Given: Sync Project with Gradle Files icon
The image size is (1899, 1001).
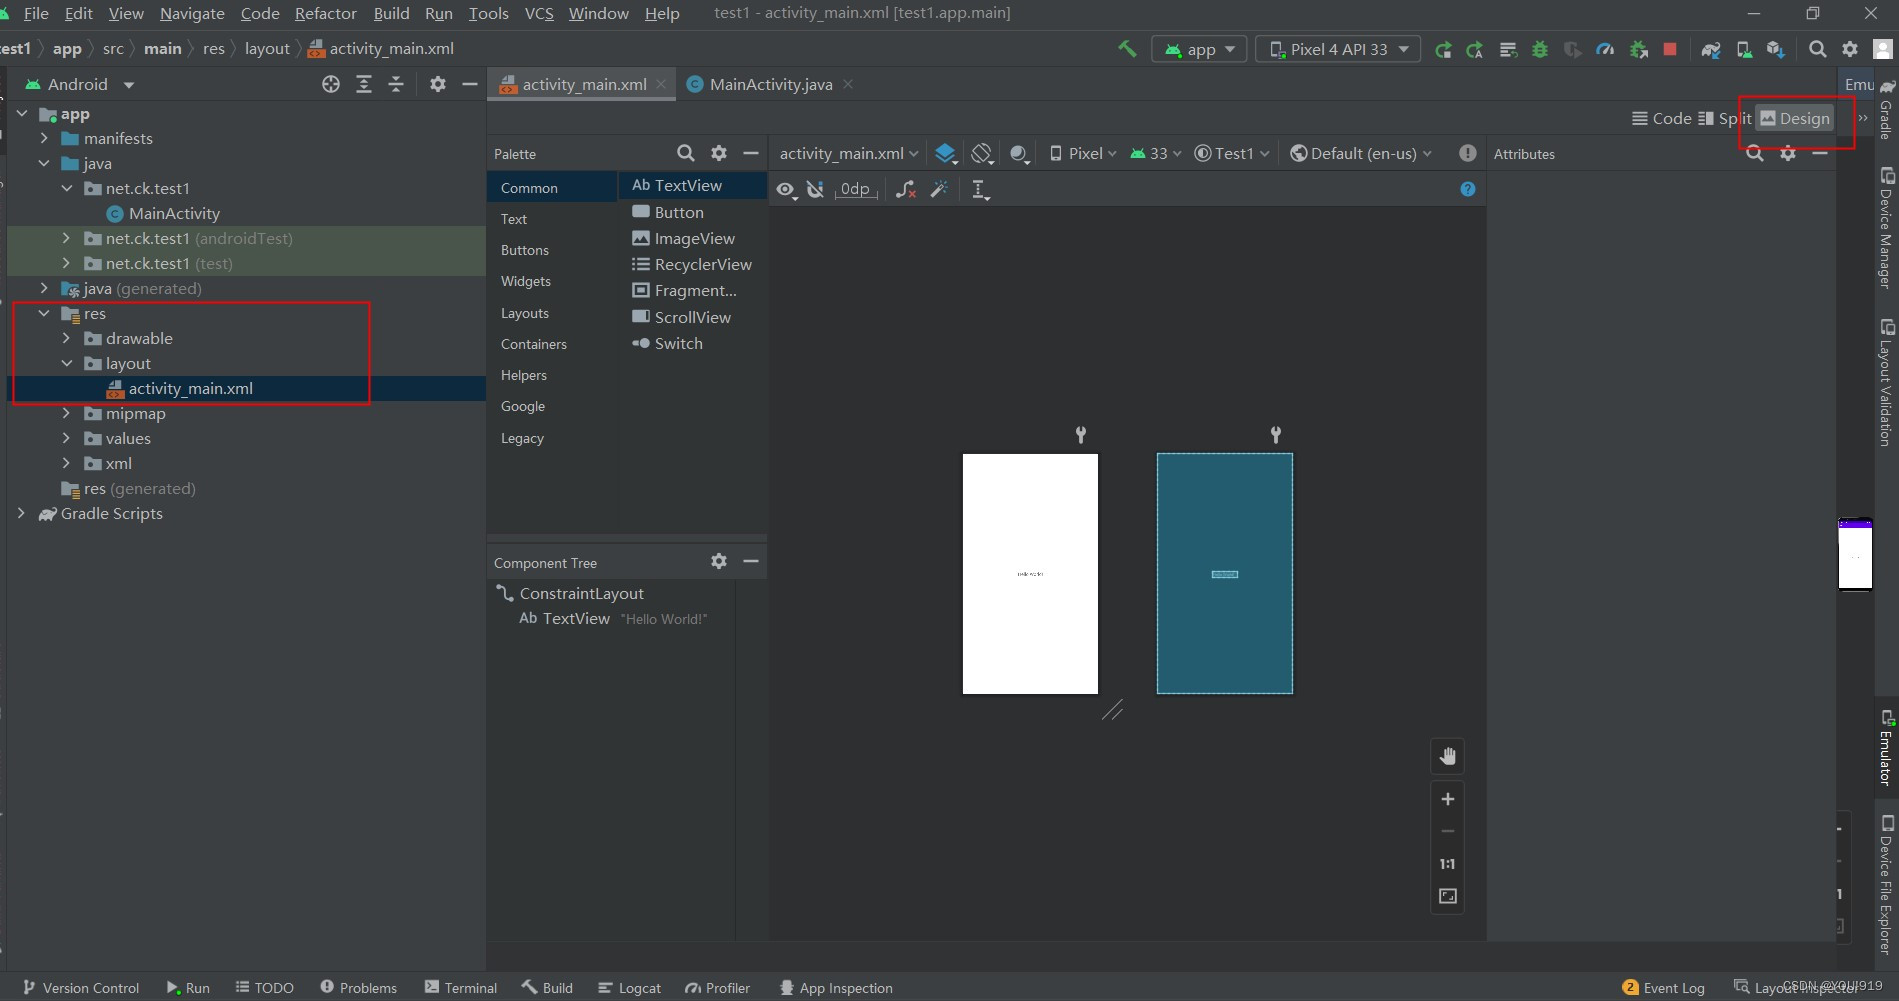Looking at the screenshot, I should point(1711,50).
